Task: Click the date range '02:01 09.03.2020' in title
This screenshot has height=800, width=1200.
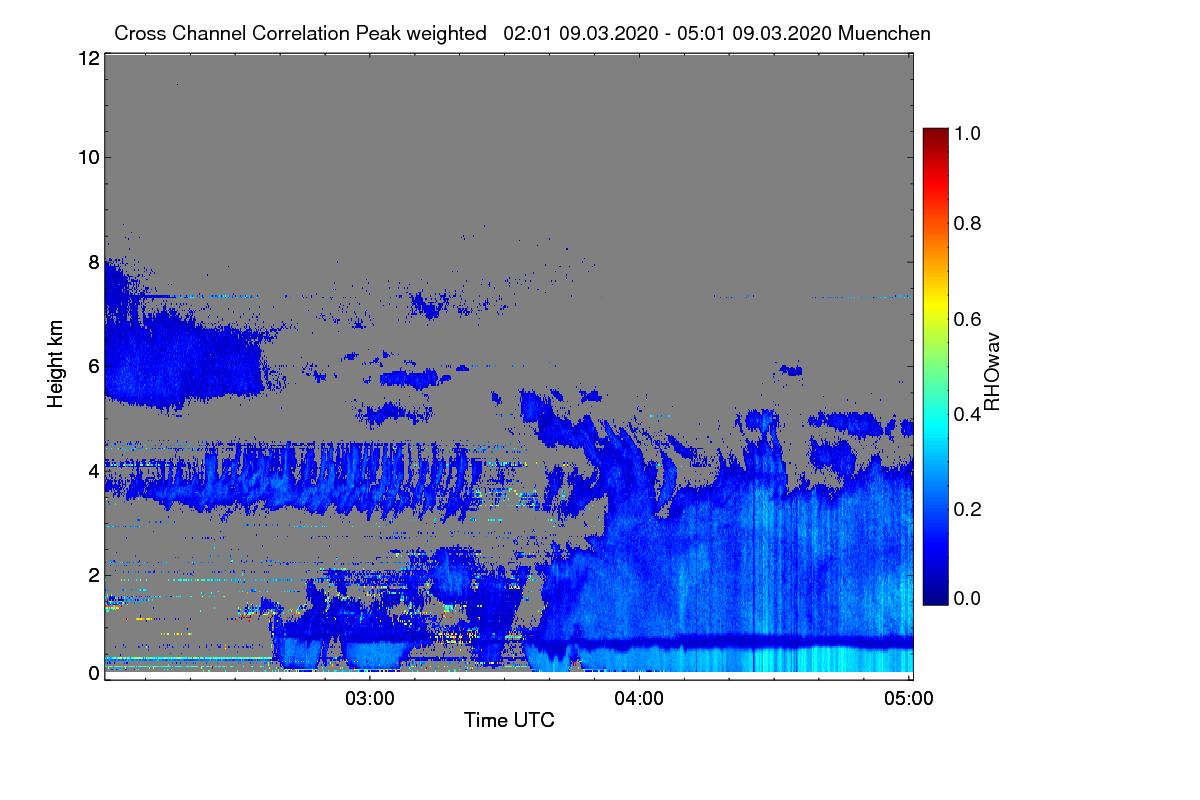Action: click(582, 33)
